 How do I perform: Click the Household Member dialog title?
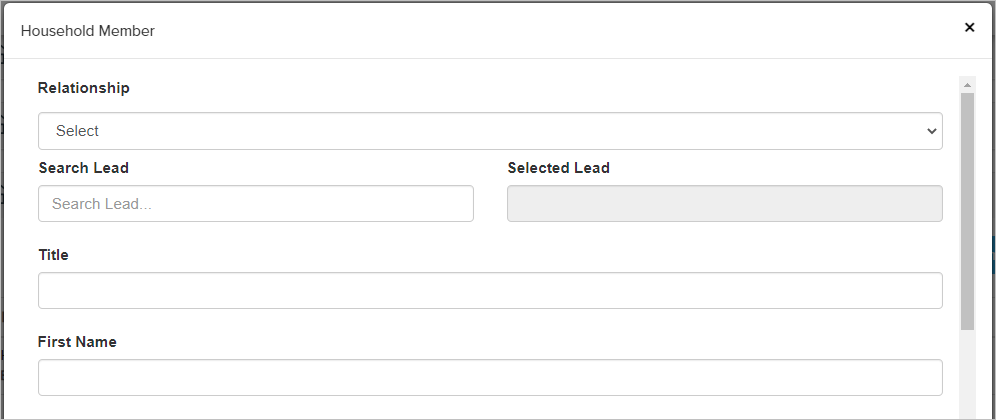point(88,31)
